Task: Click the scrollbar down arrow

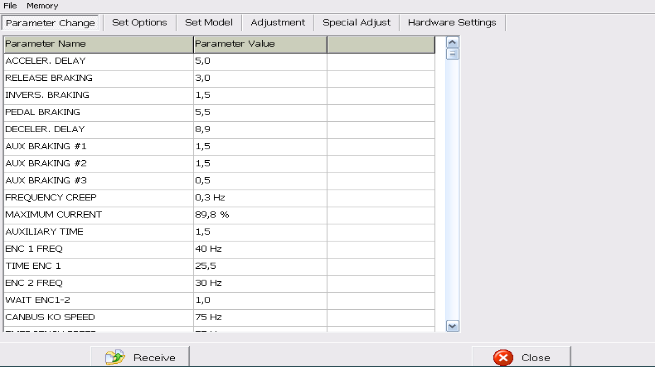Action: 452,326
